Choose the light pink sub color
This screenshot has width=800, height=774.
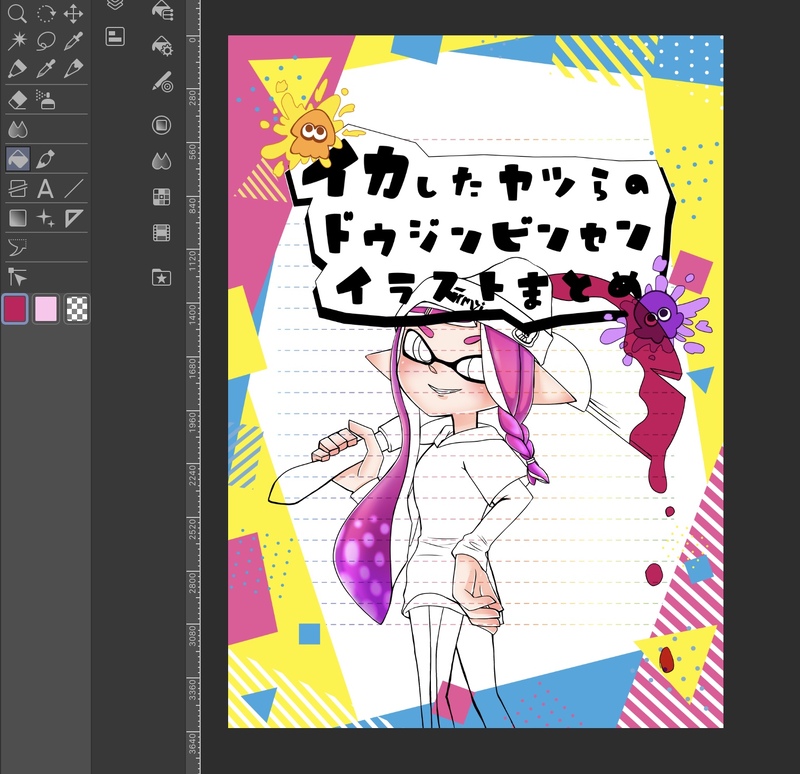pyautogui.click(x=45, y=309)
